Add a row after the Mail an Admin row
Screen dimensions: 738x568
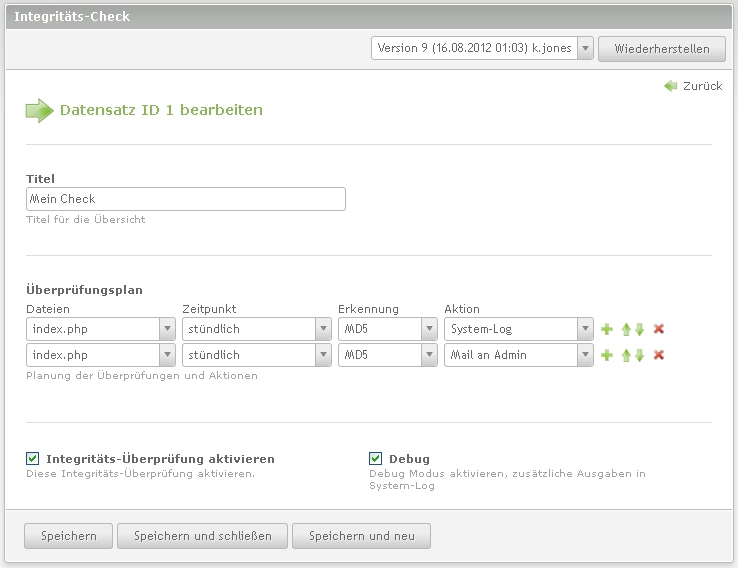[x=606, y=355]
